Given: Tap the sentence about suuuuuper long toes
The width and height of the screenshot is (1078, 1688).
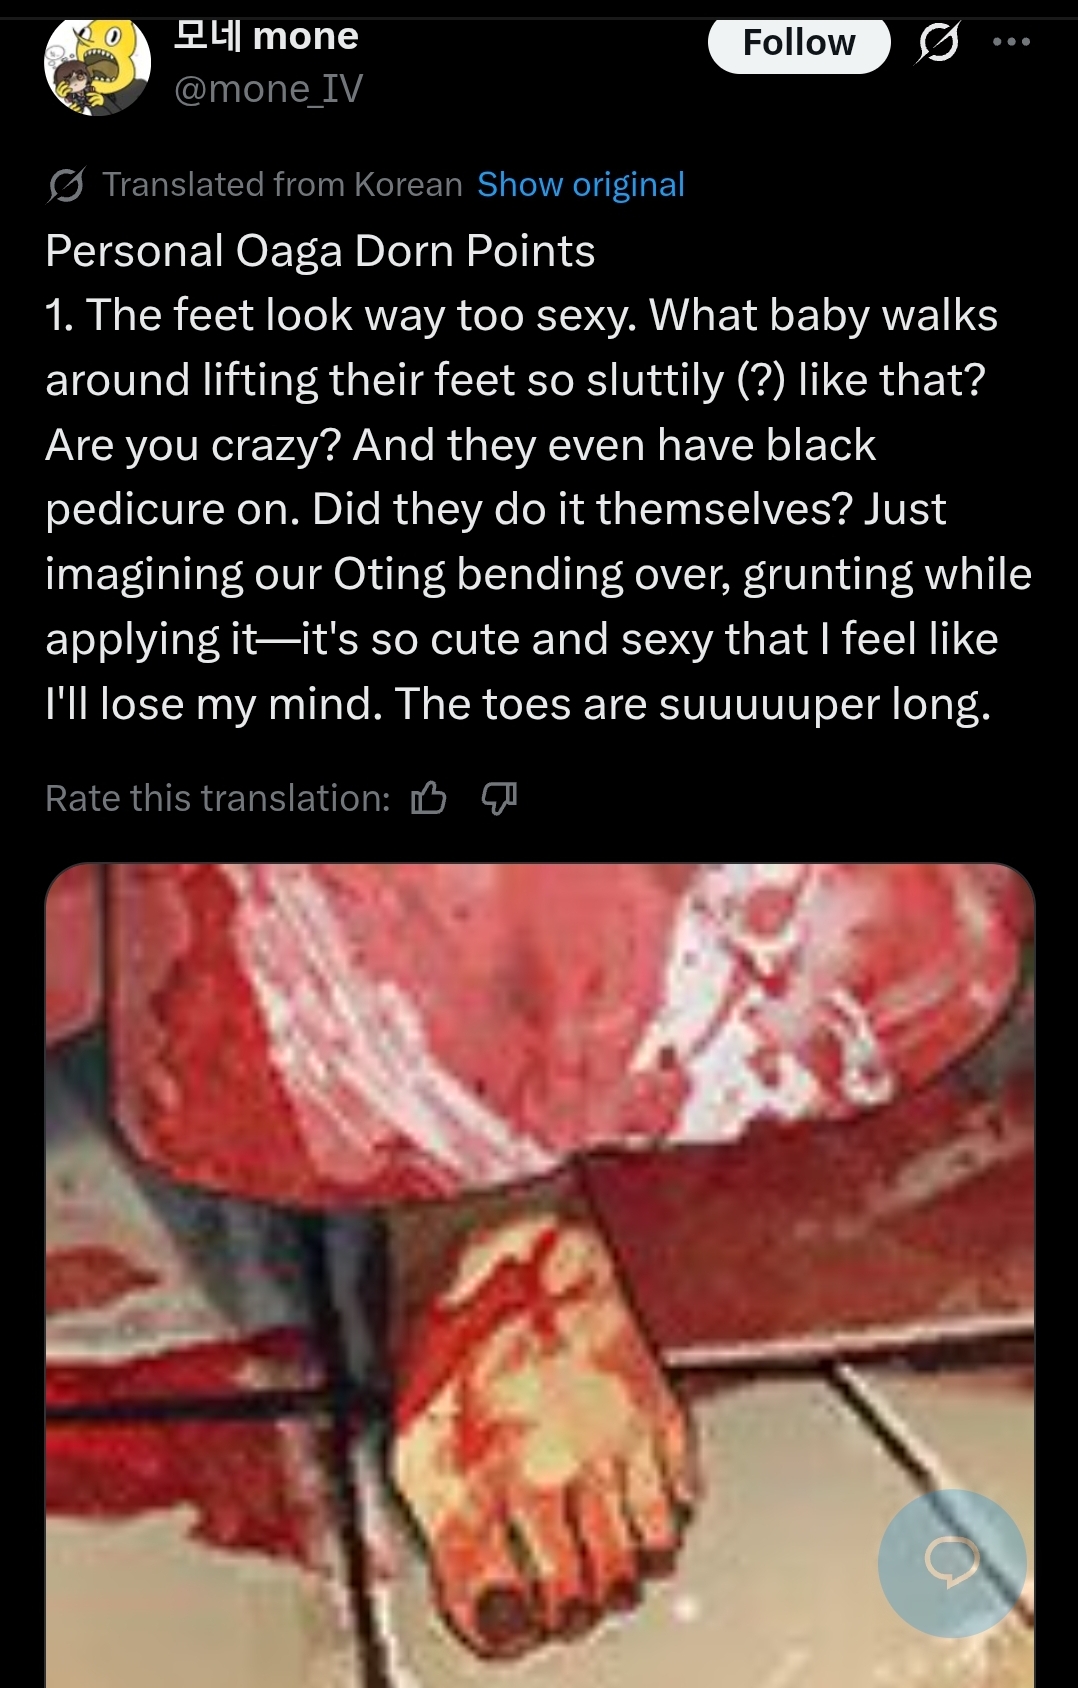Looking at the screenshot, I should [x=692, y=704].
